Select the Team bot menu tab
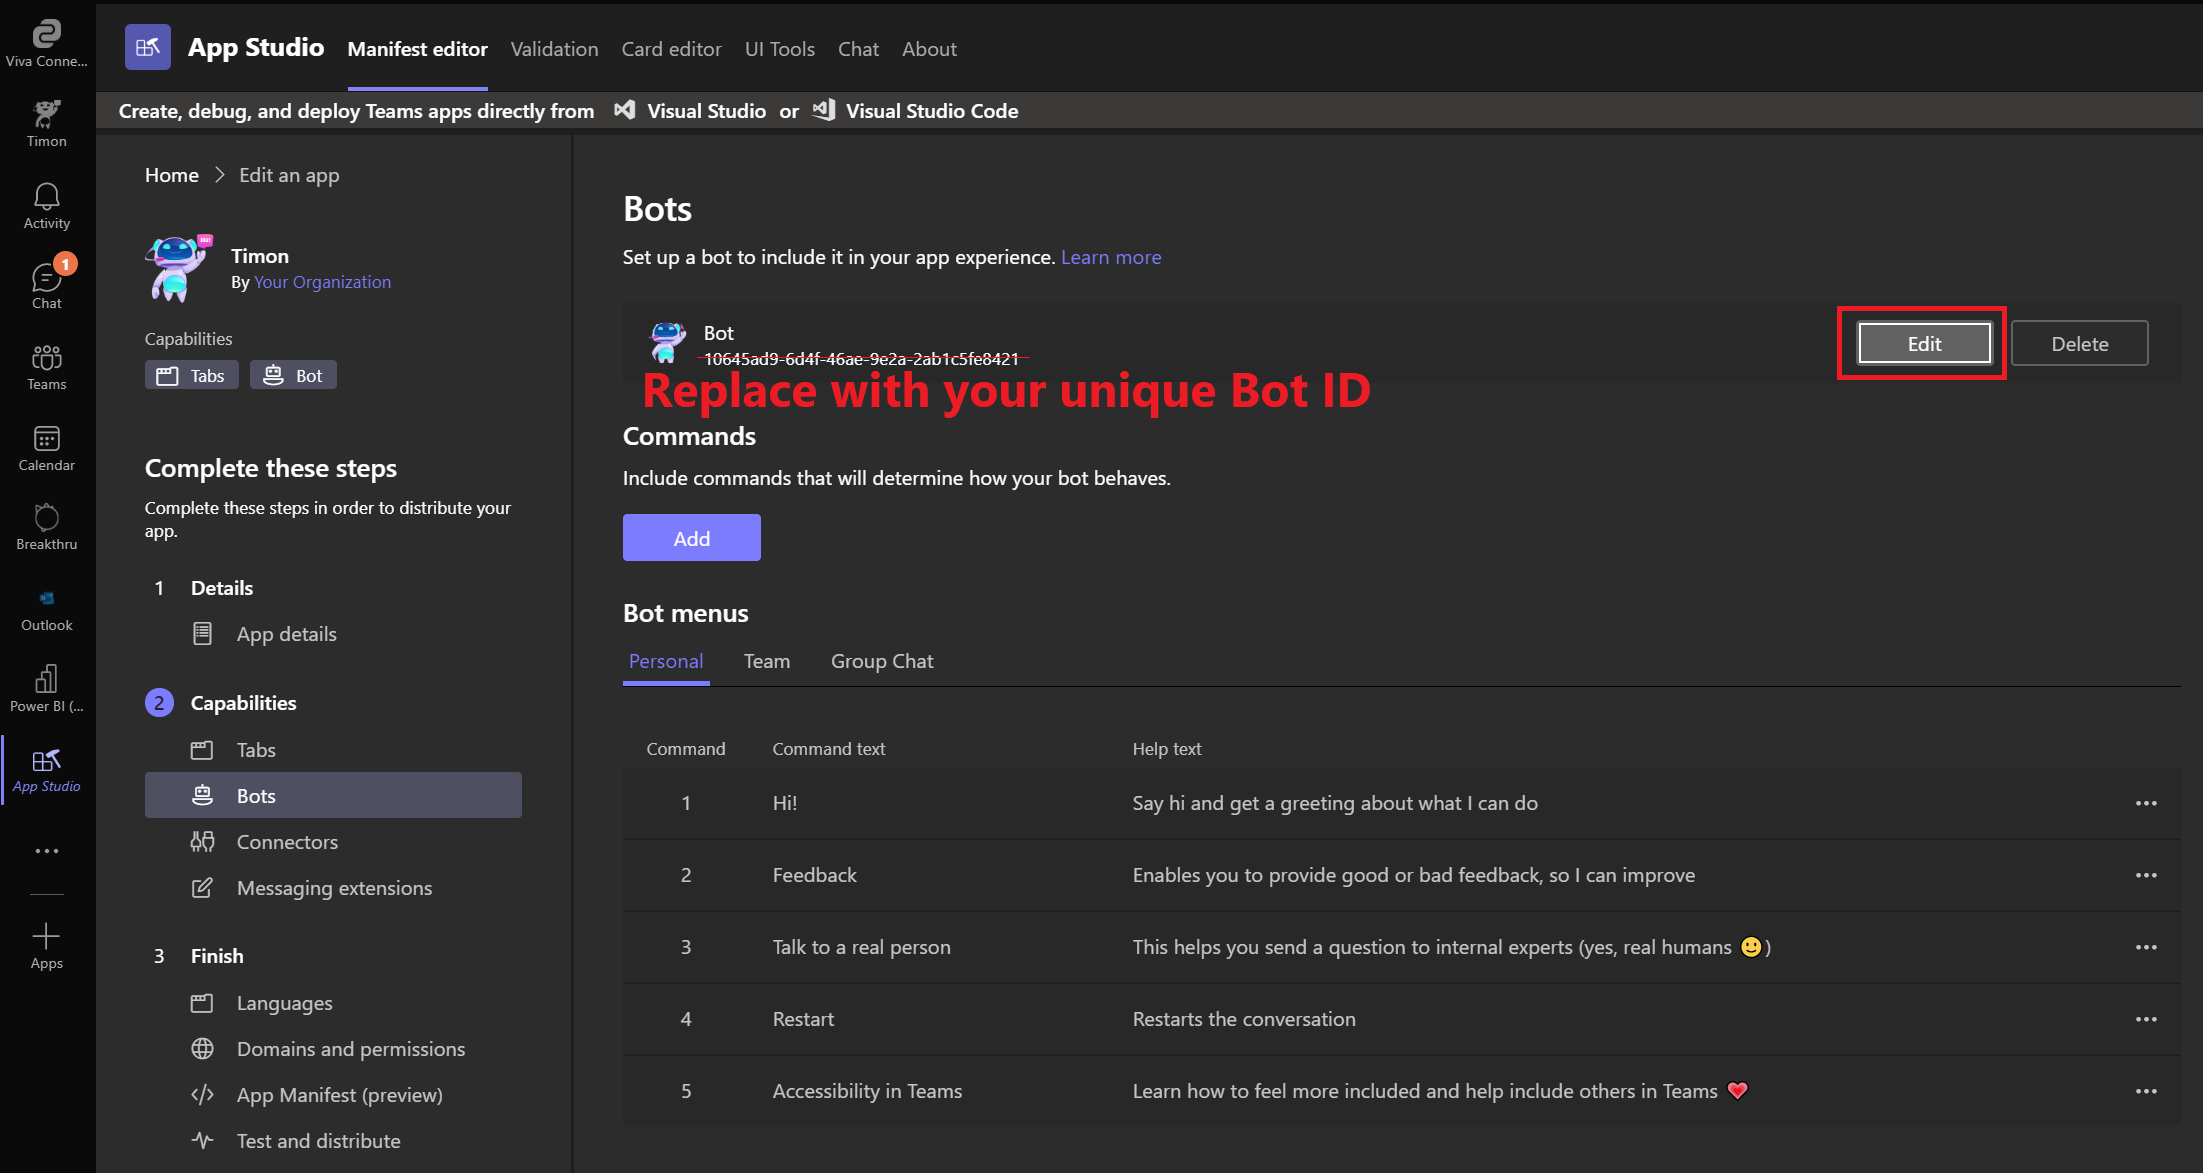2203x1173 pixels. pos(767,661)
